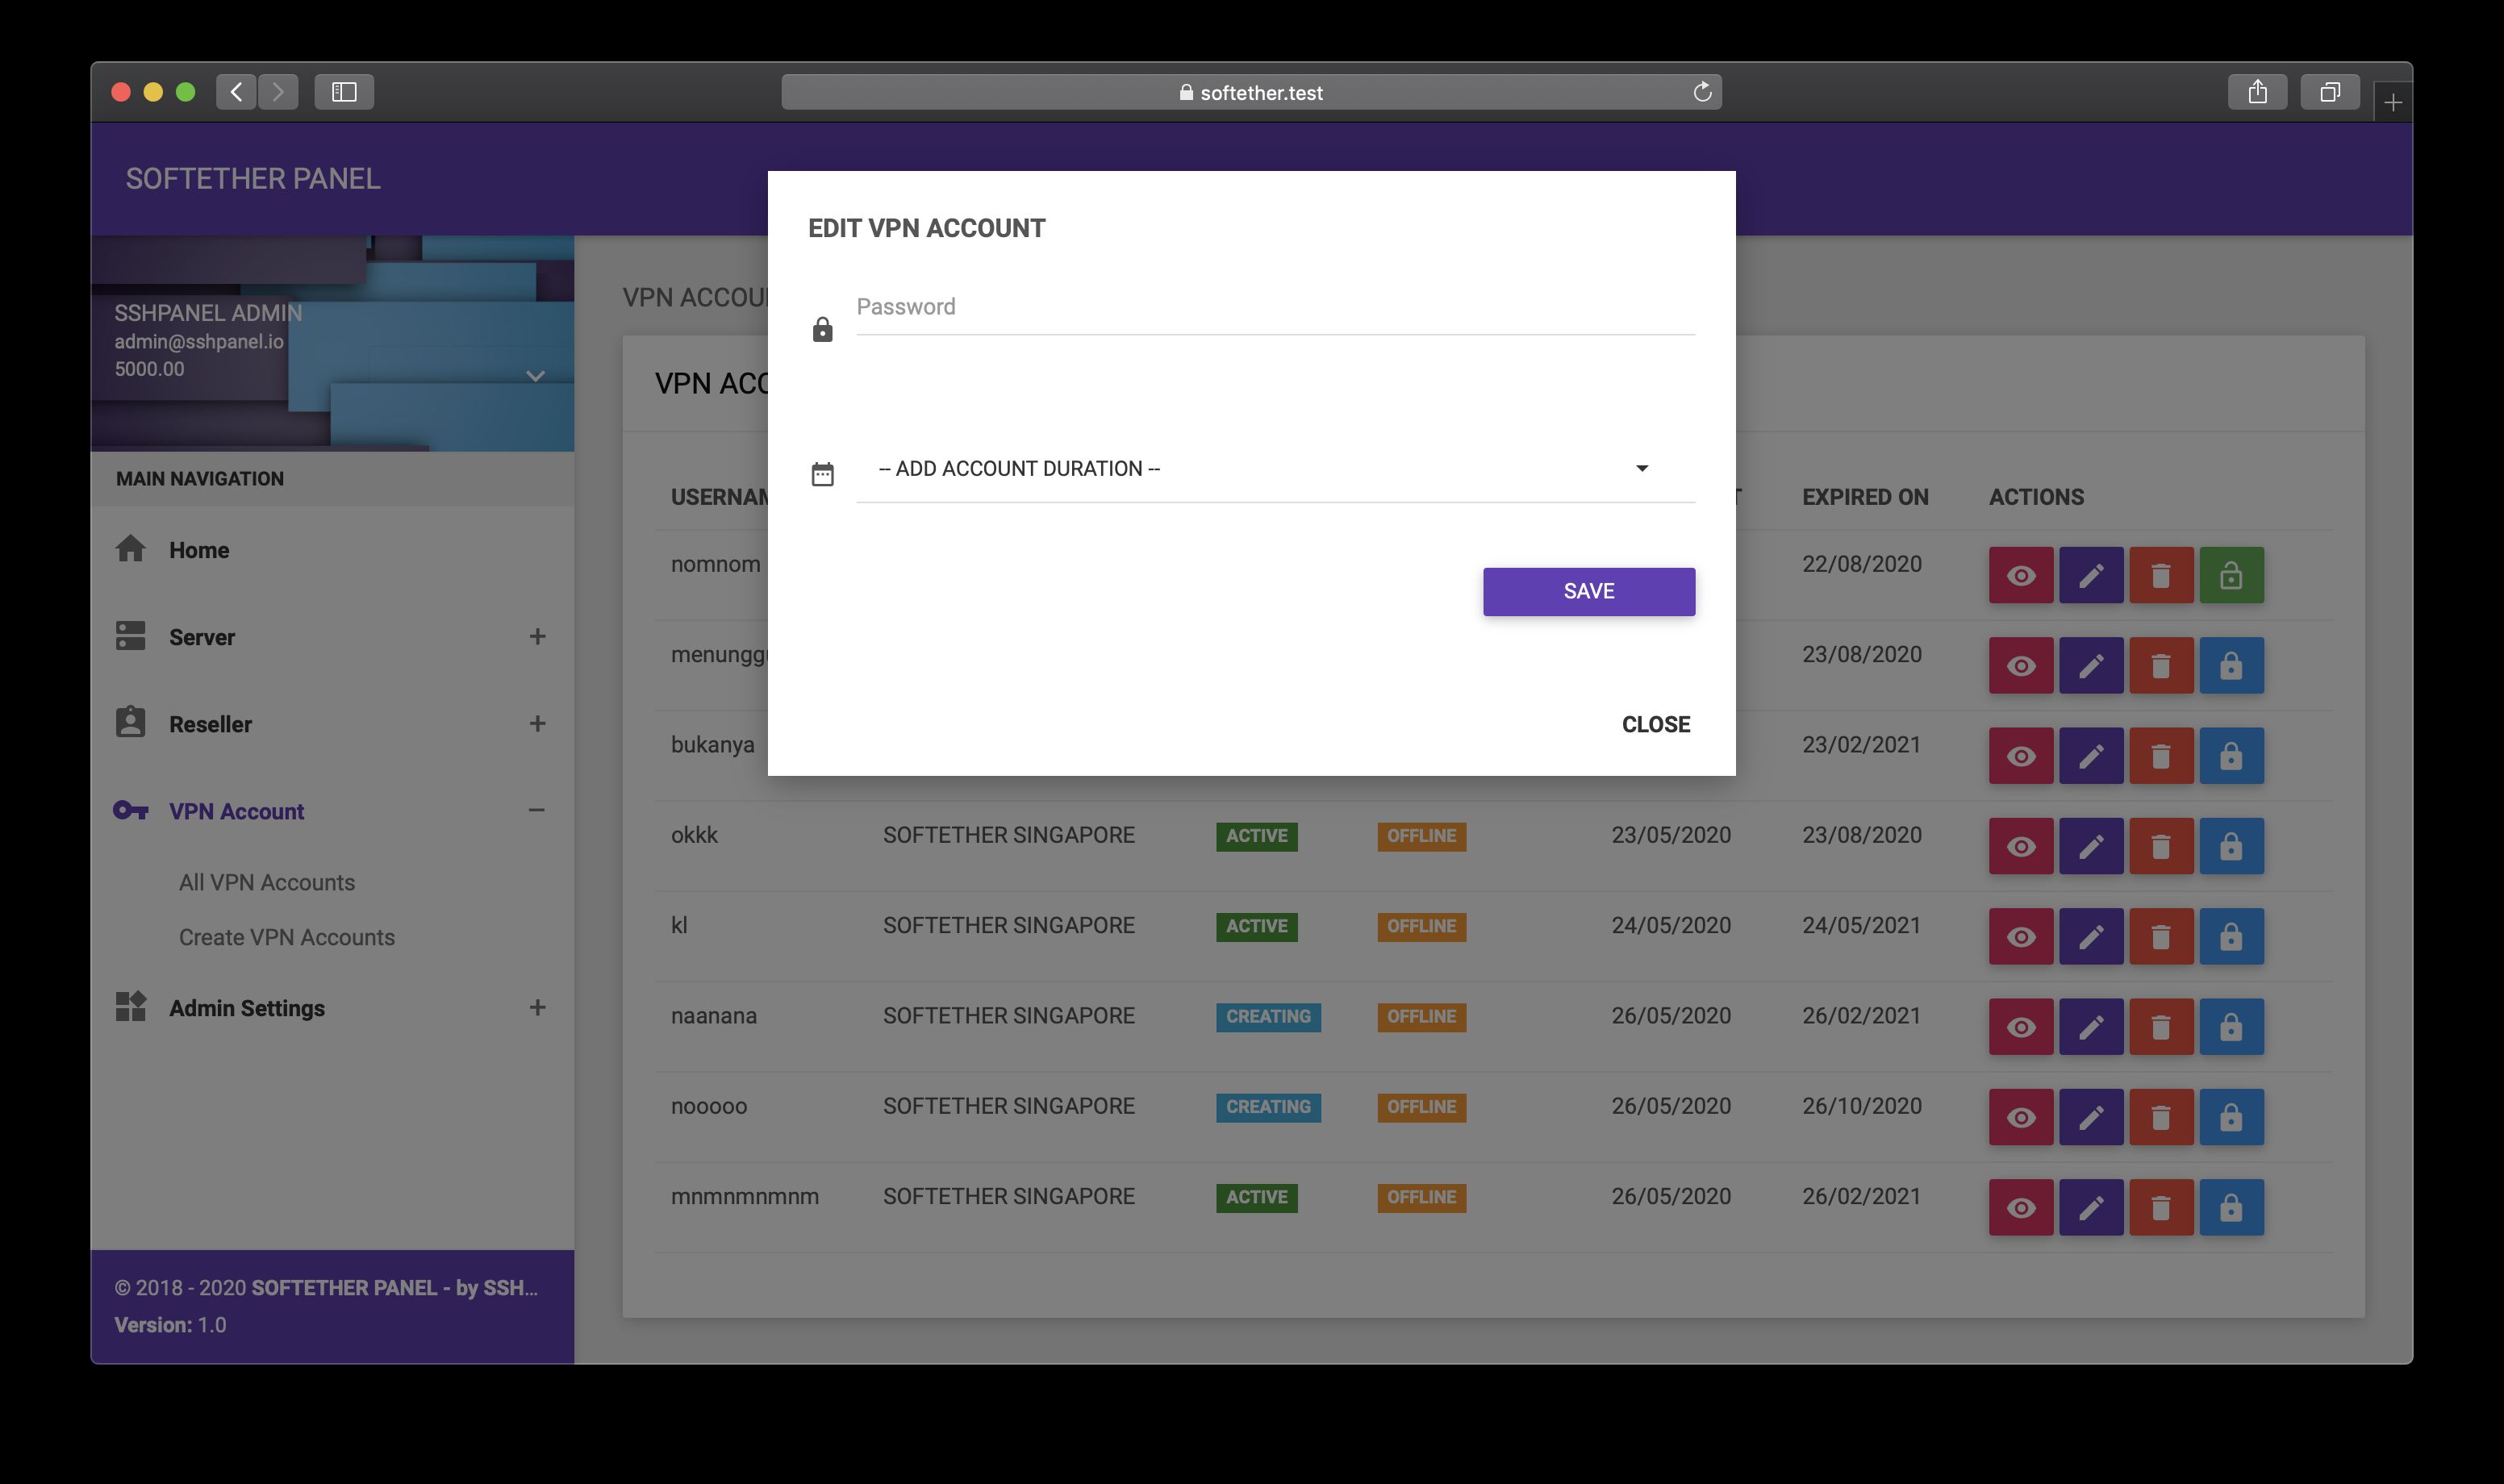
Task: Edit bukanya account pencil icon
Action: [x=2090, y=756]
